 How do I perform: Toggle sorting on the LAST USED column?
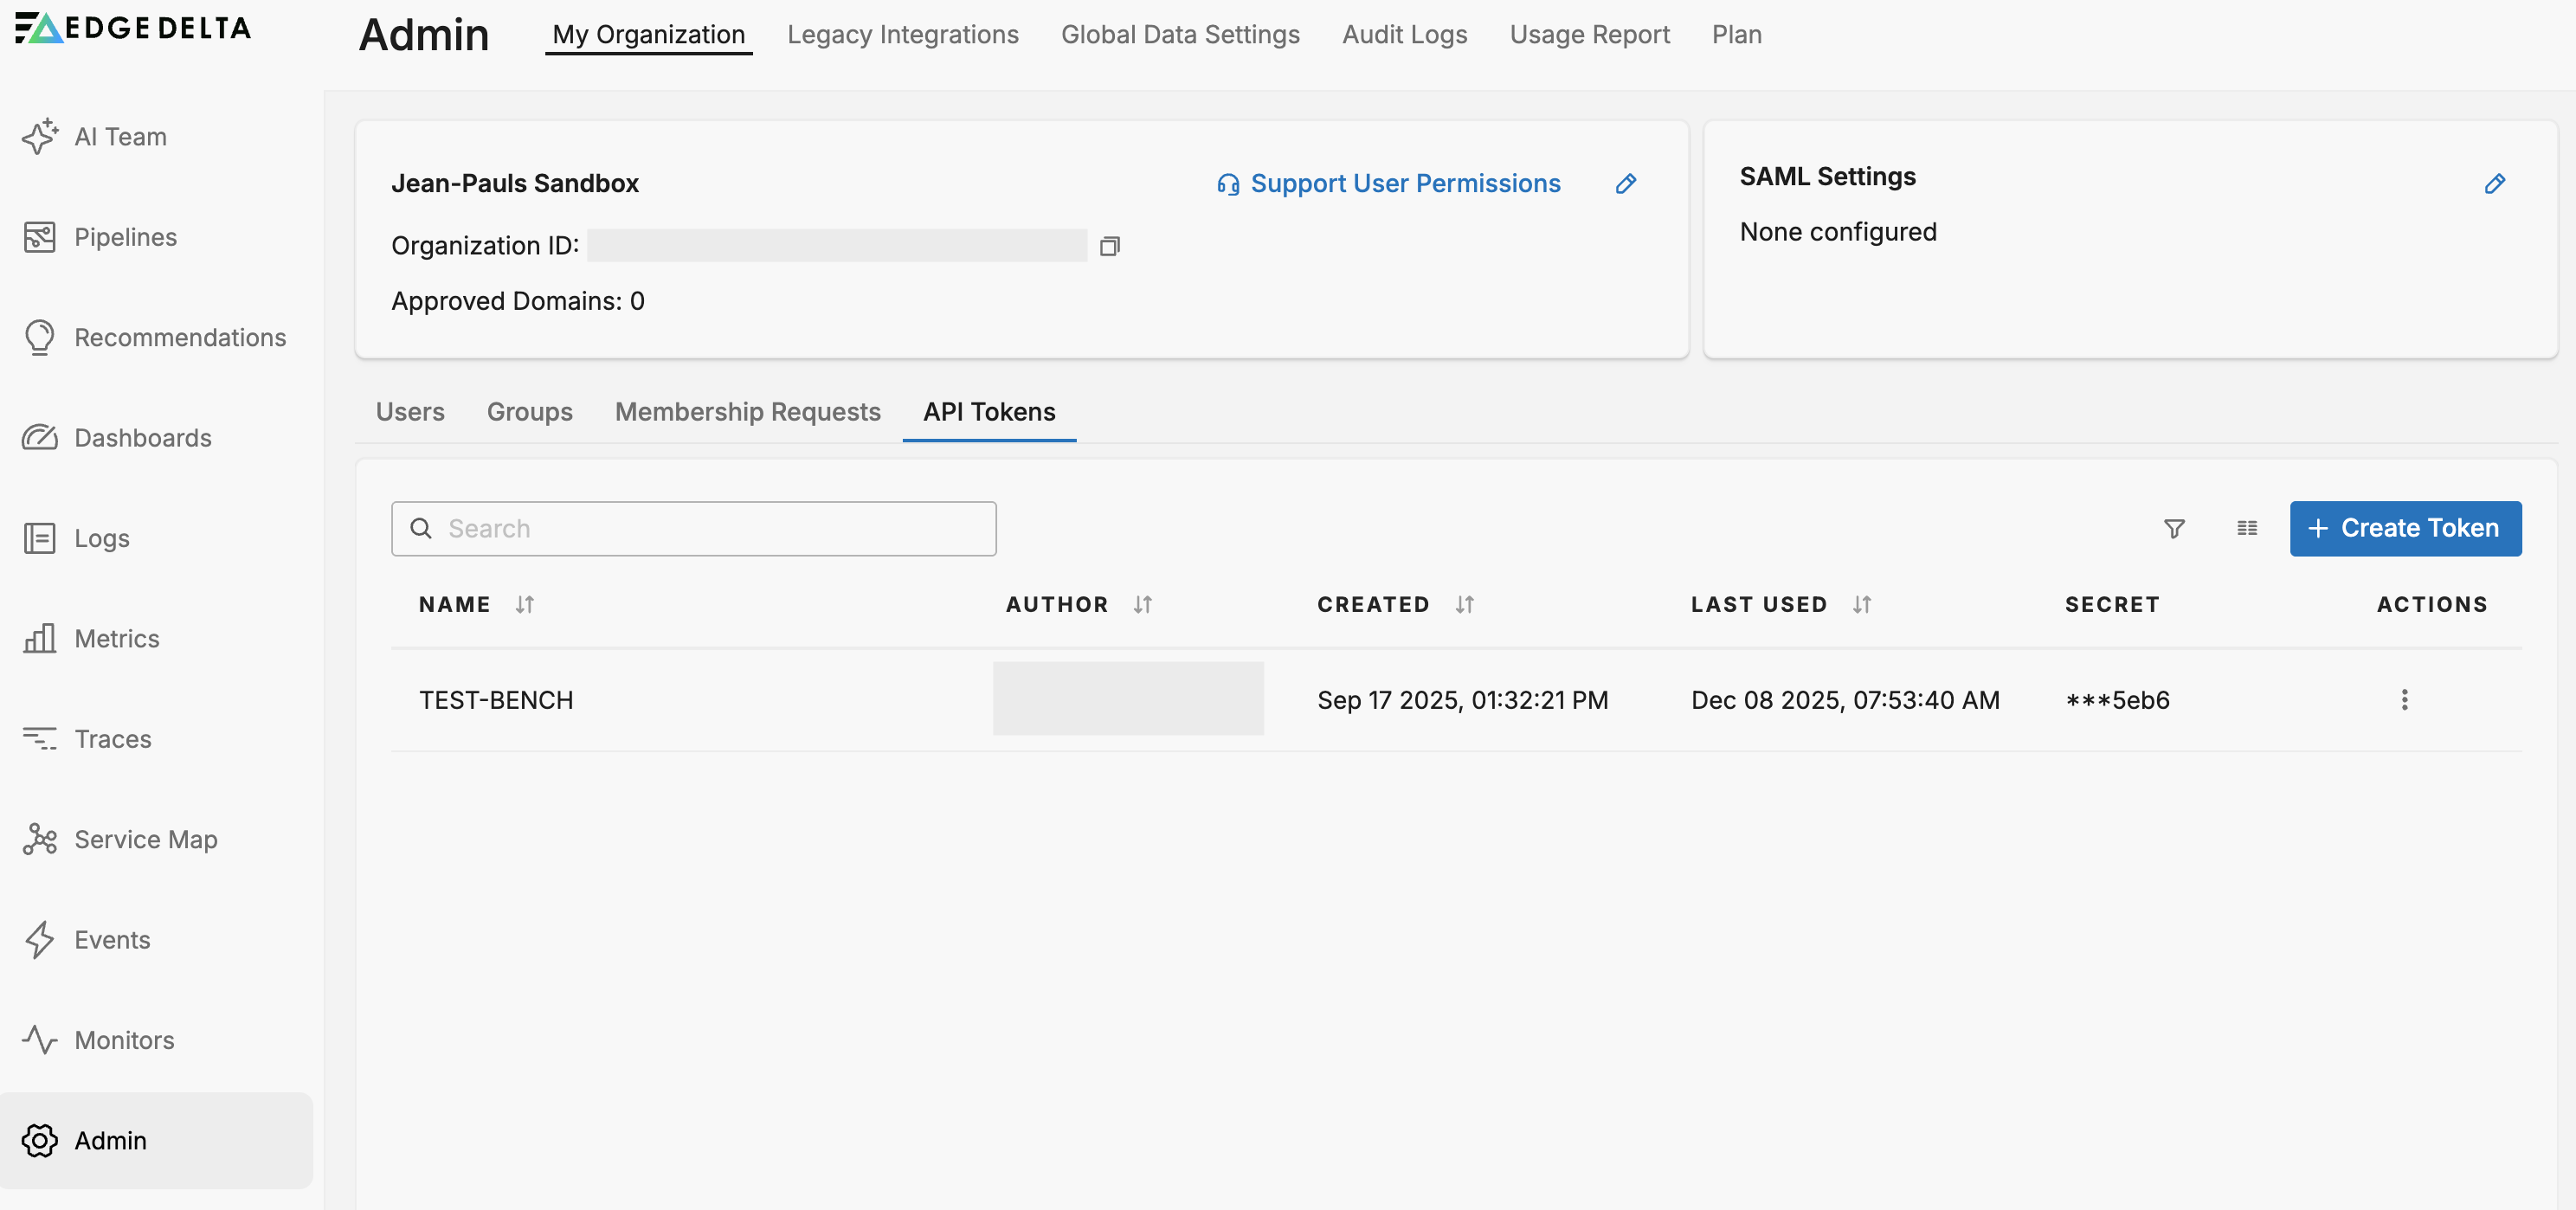tap(1861, 604)
